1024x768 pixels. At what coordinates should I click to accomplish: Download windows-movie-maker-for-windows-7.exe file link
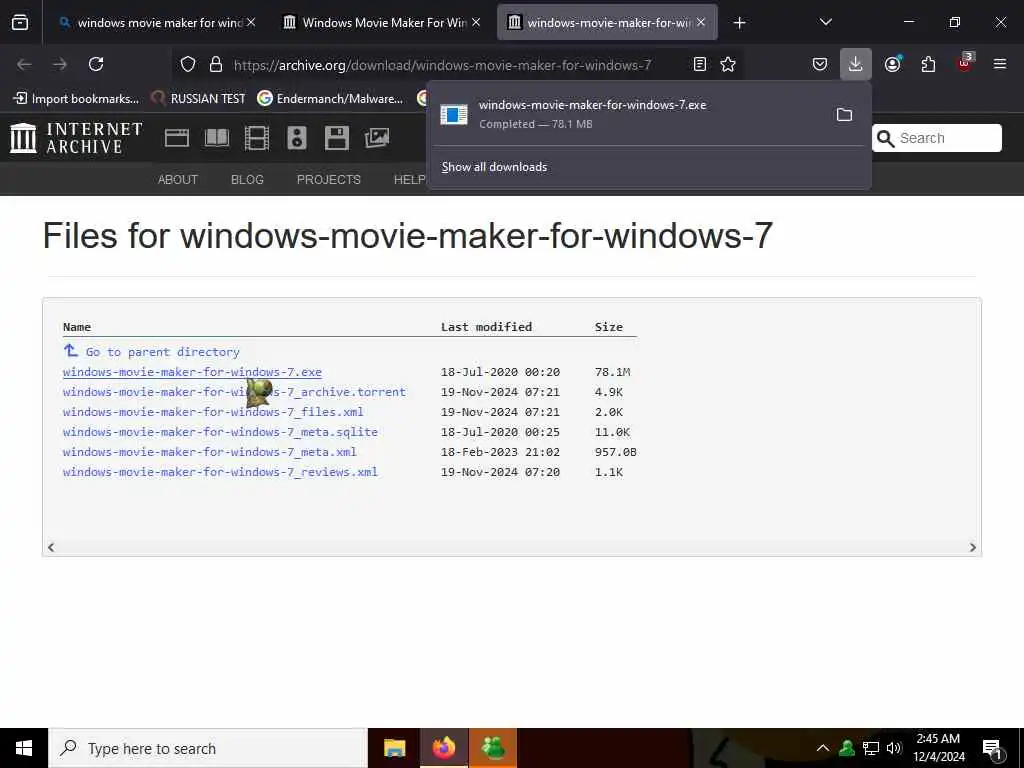(x=192, y=372)
